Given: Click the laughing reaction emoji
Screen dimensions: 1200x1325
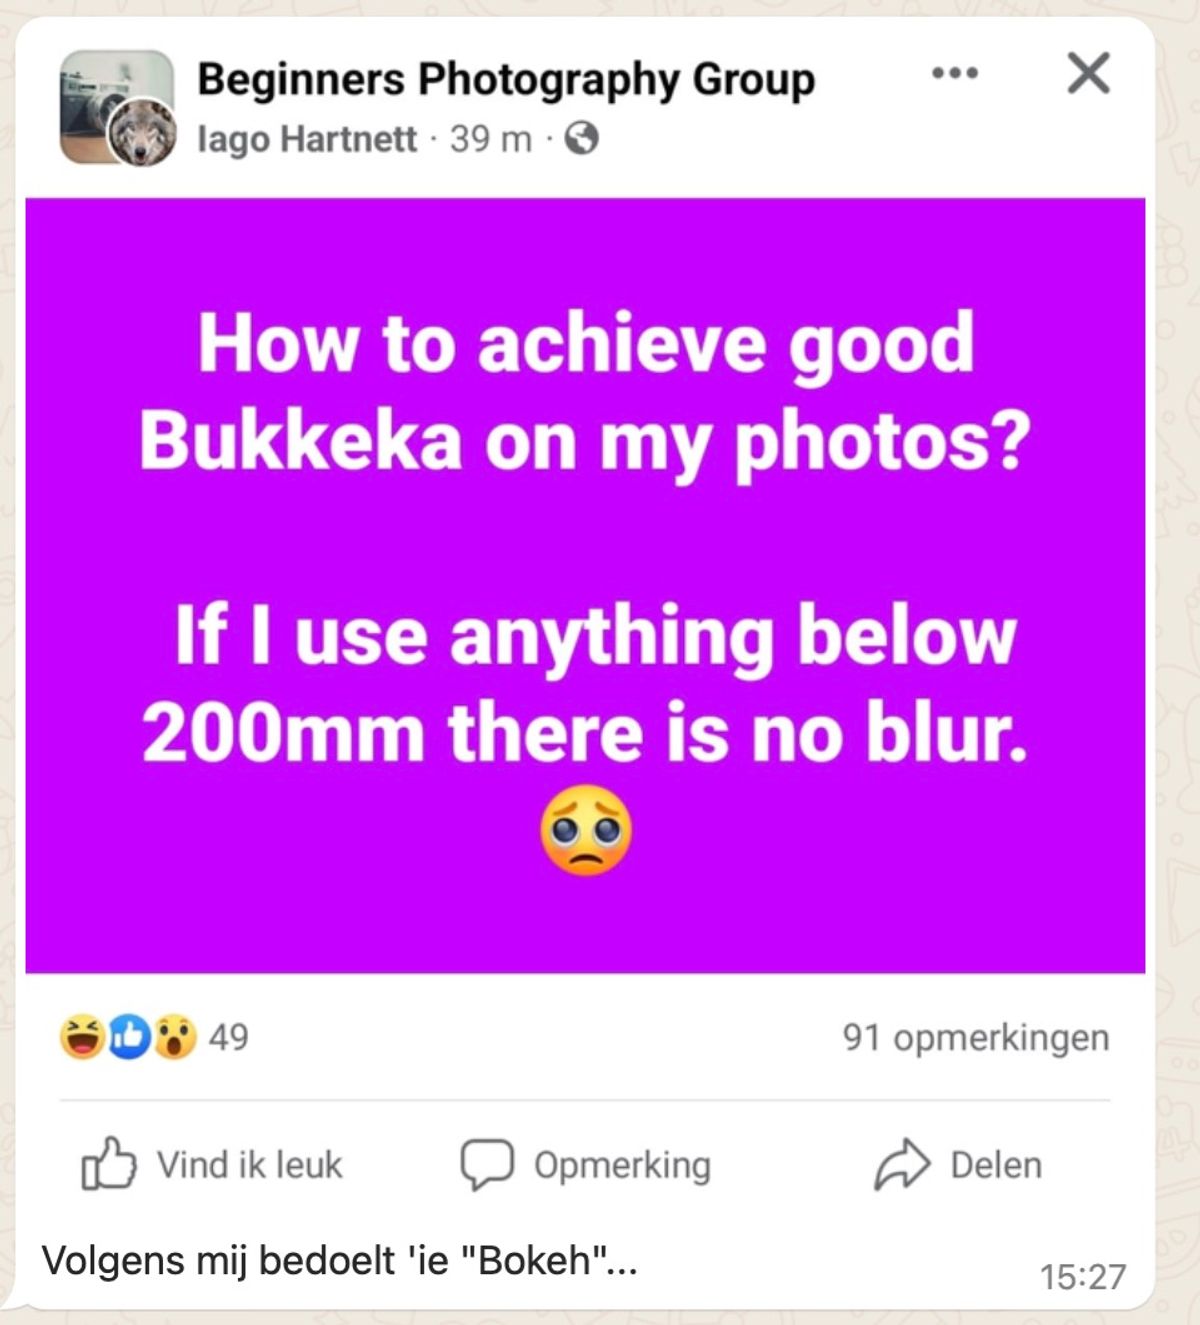Looking at the screenshot, I should coord(82,1037).
